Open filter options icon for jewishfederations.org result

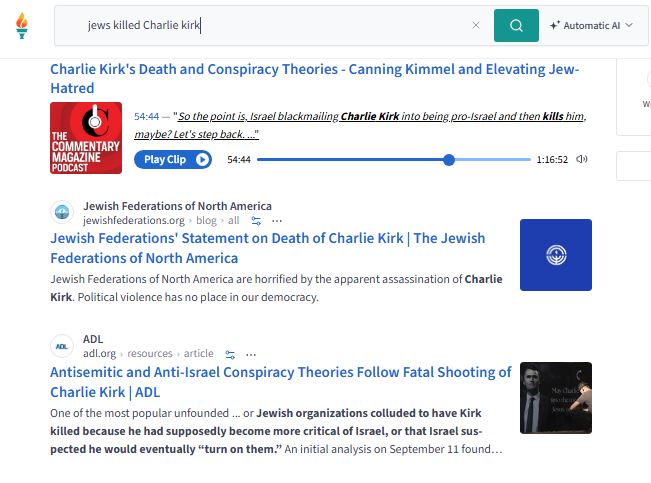256,221
